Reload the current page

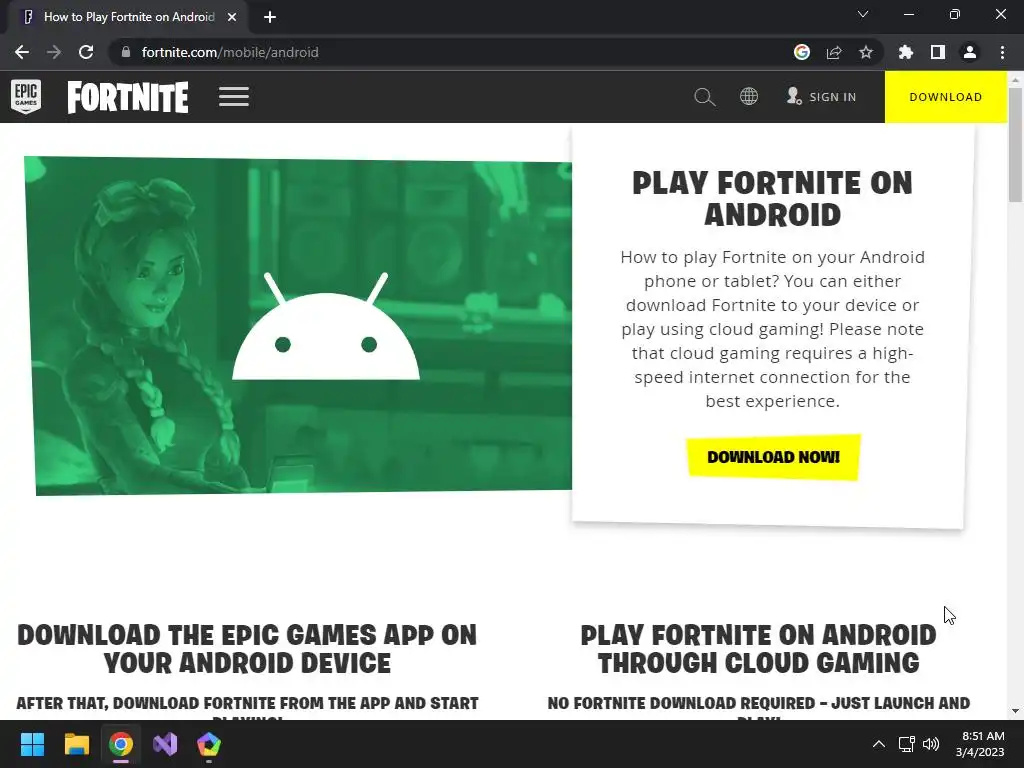(x=86, y=52)
